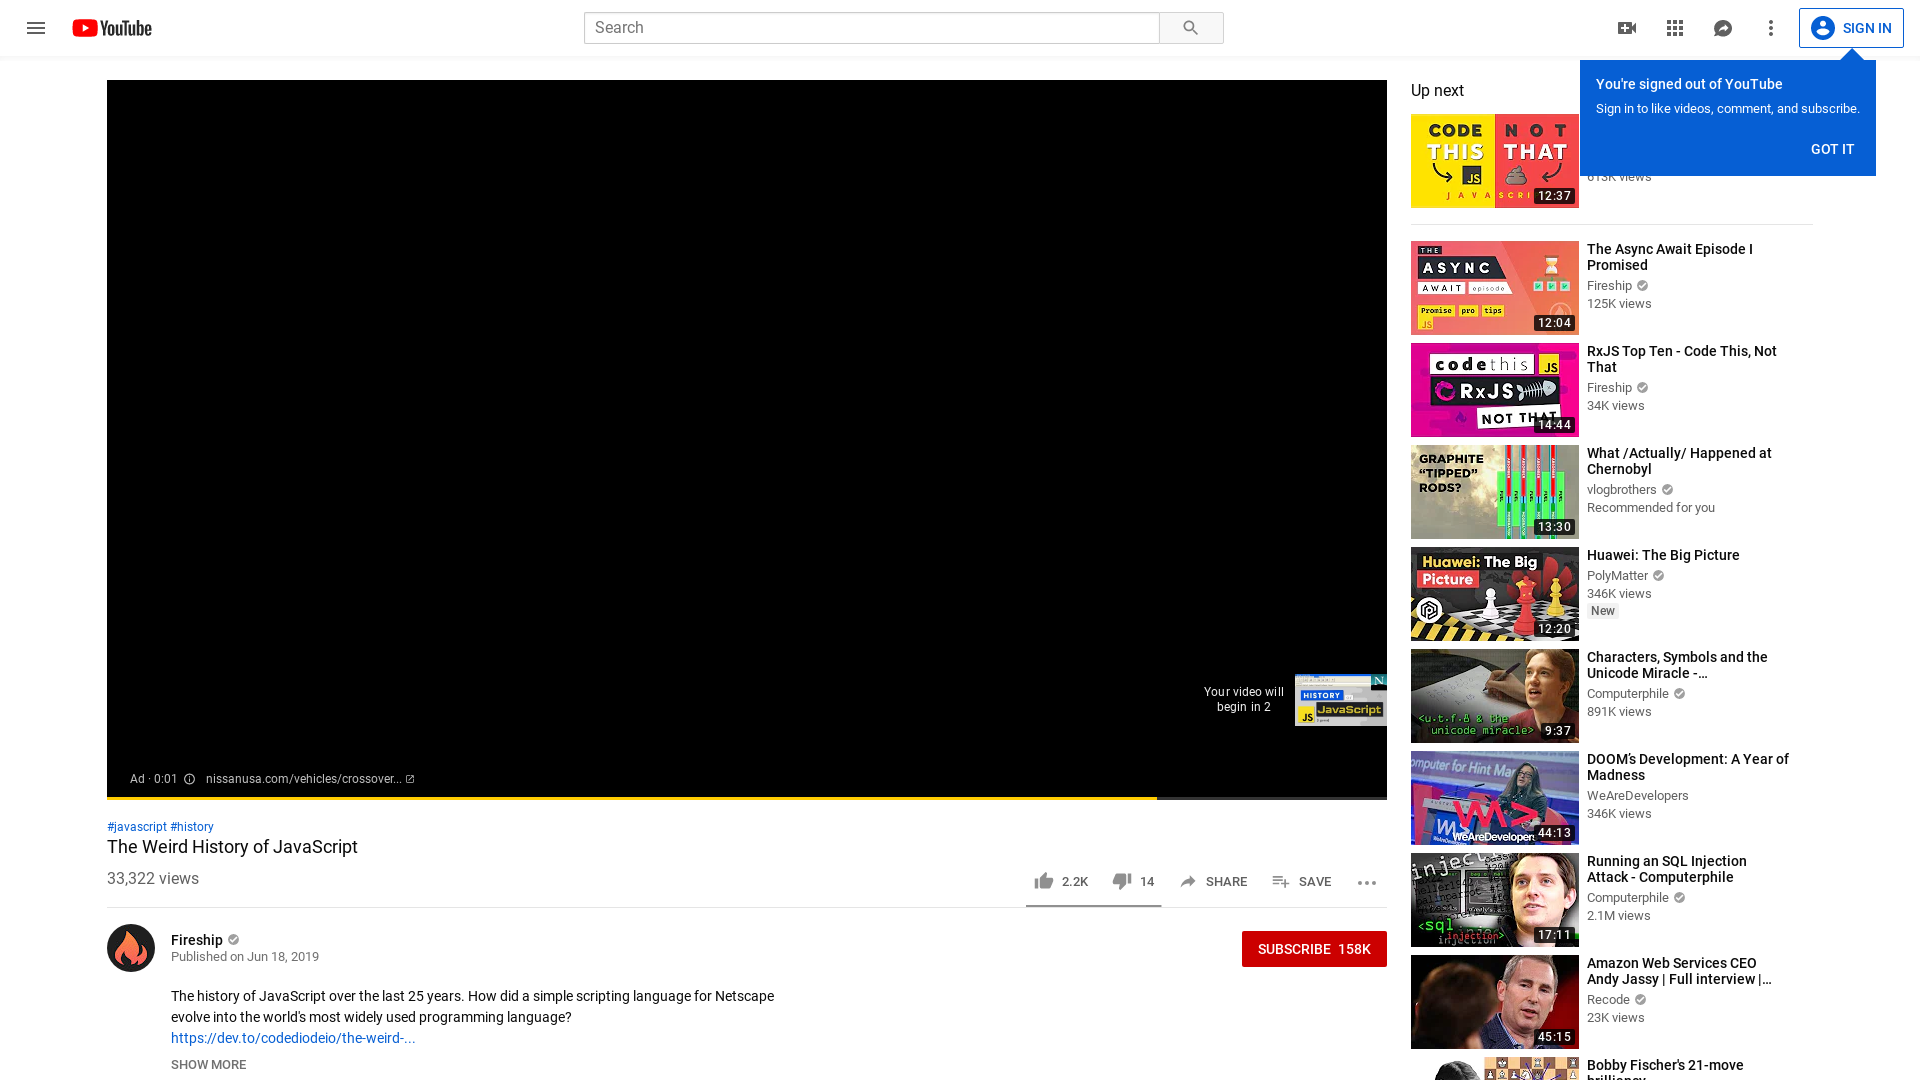
Task: Click the YouTube logo
Action: tap(112, 28)
